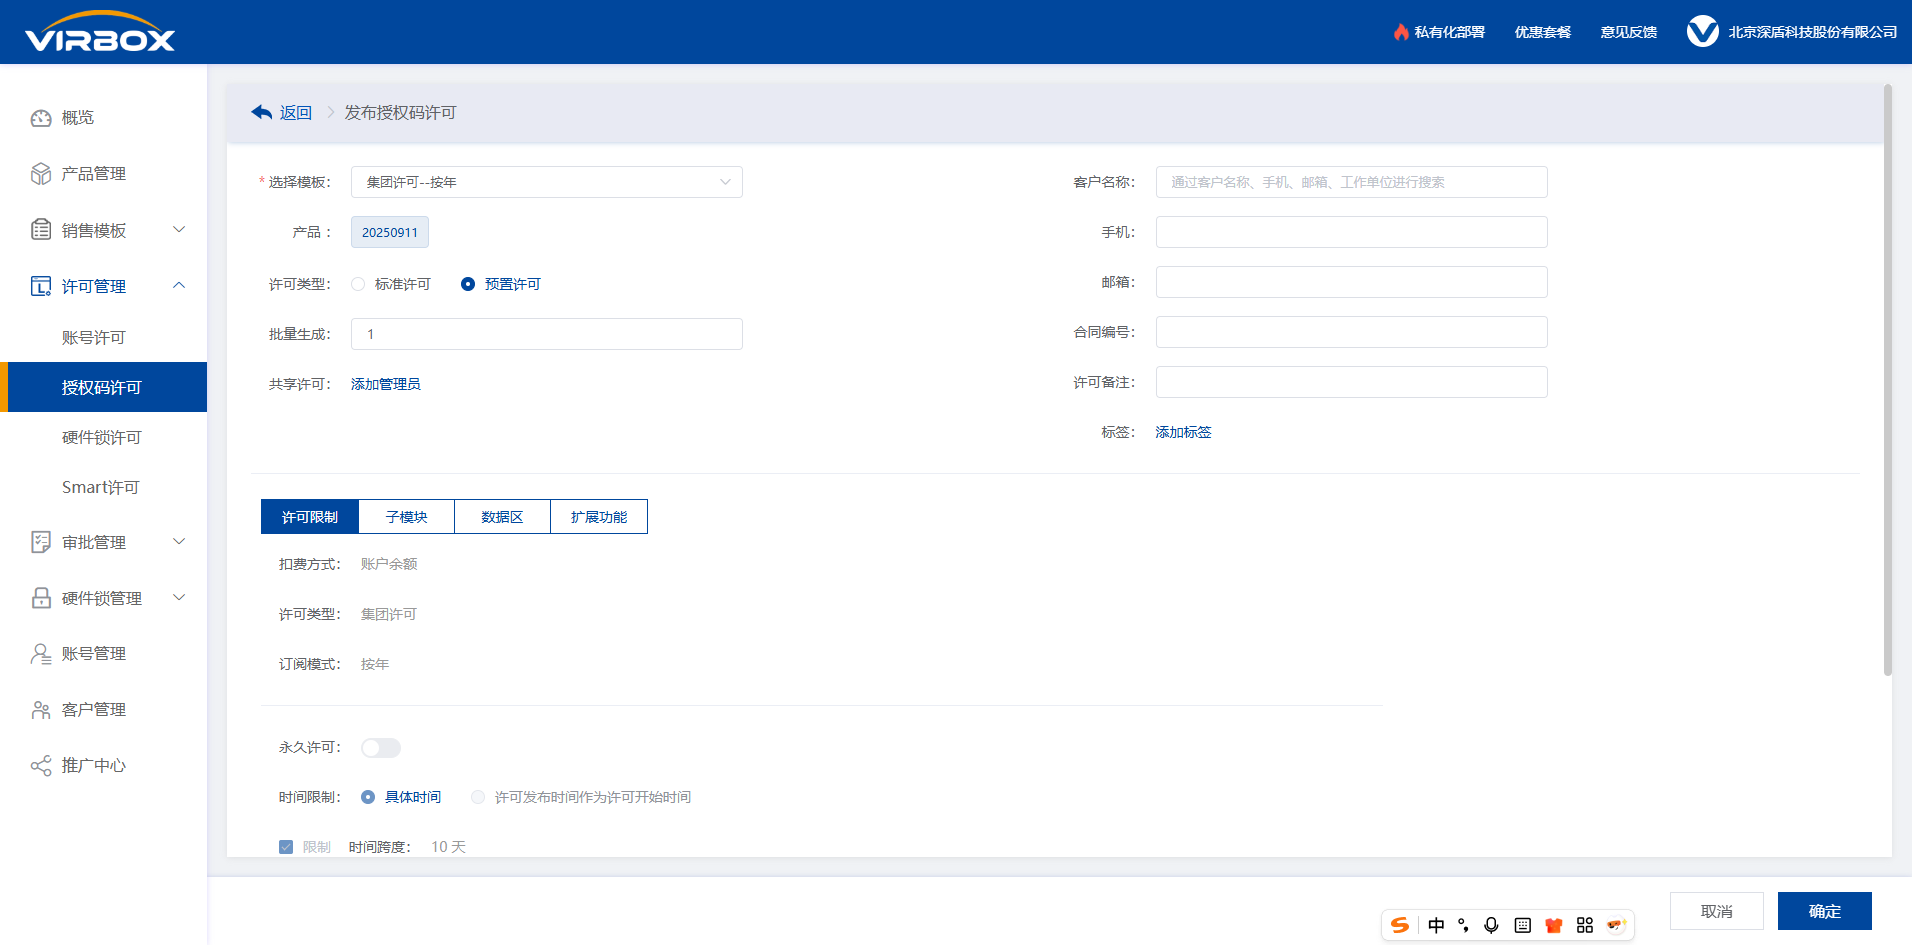Click the microphone voice input icon
This screenshot has width=1912, height=945.
(x=1491, y=925)
